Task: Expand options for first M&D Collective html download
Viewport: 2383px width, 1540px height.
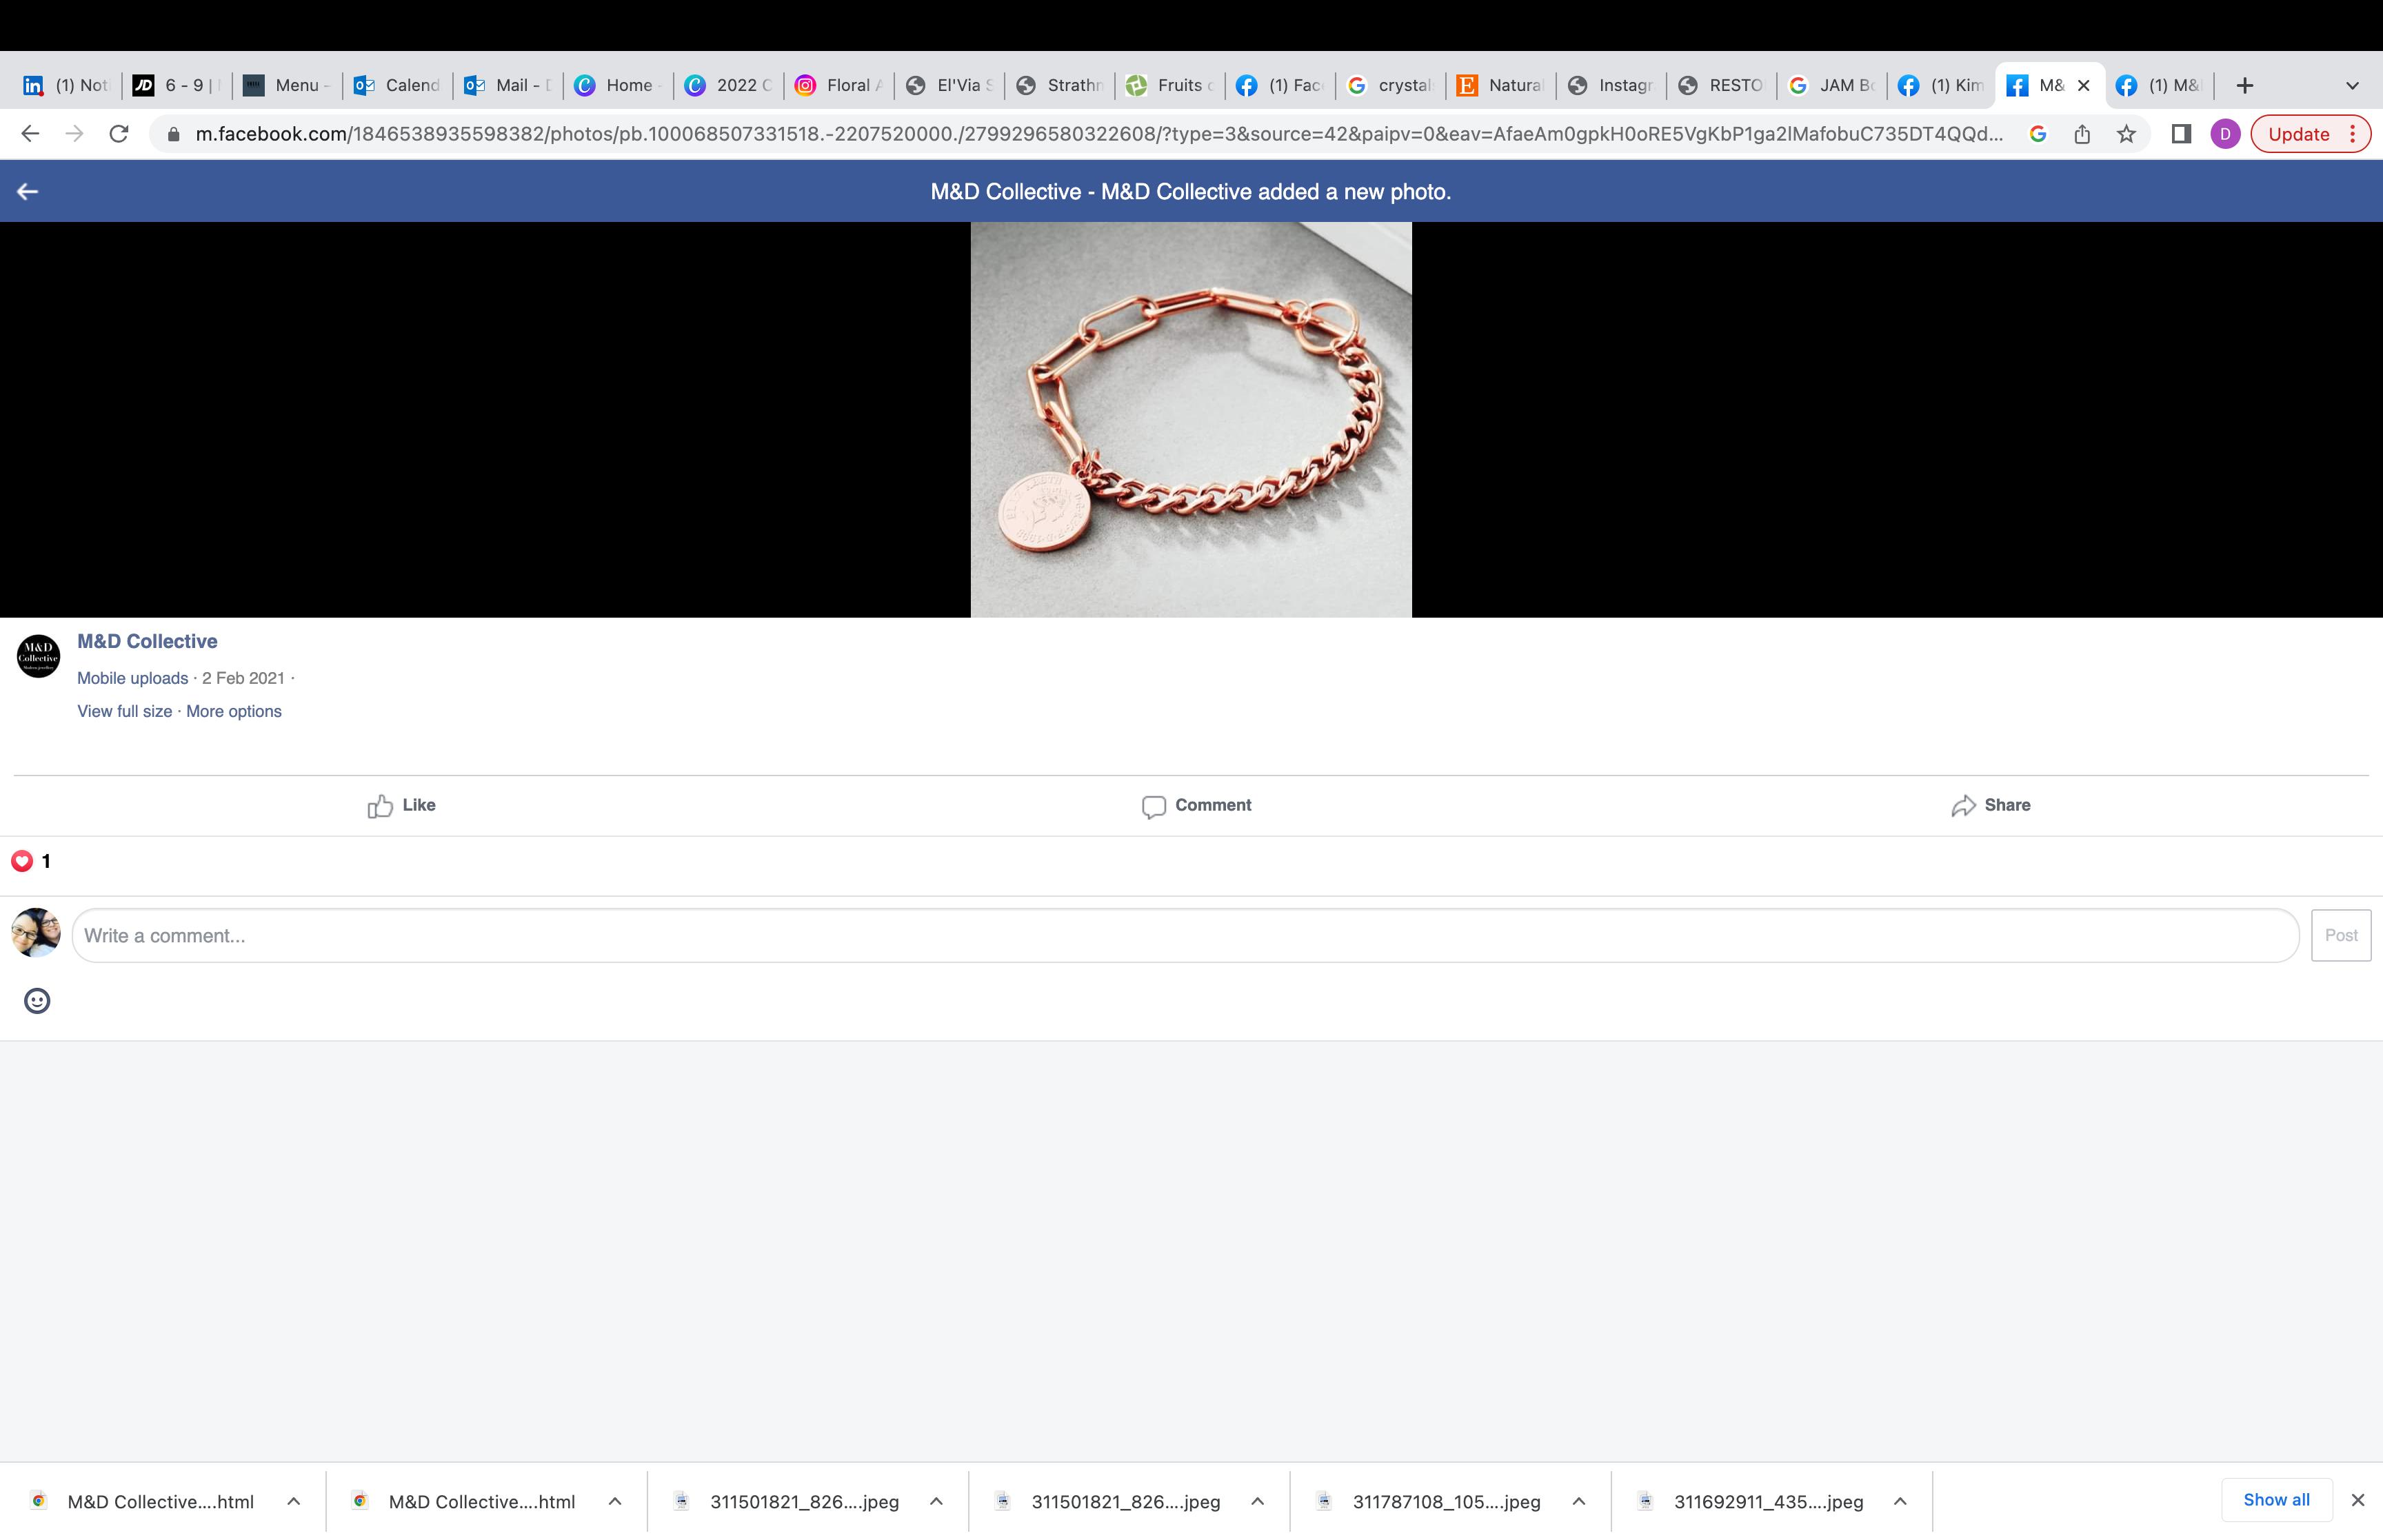Action: point(293,1501)
